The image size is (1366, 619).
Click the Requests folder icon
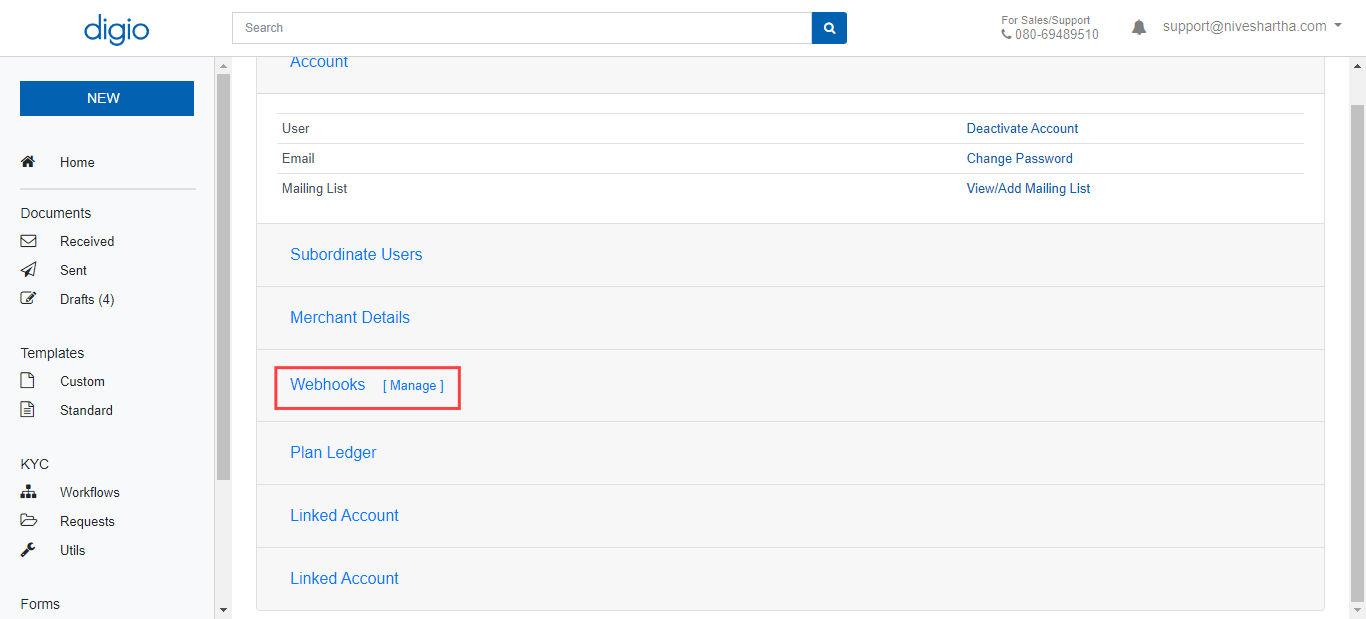[28, 521]
